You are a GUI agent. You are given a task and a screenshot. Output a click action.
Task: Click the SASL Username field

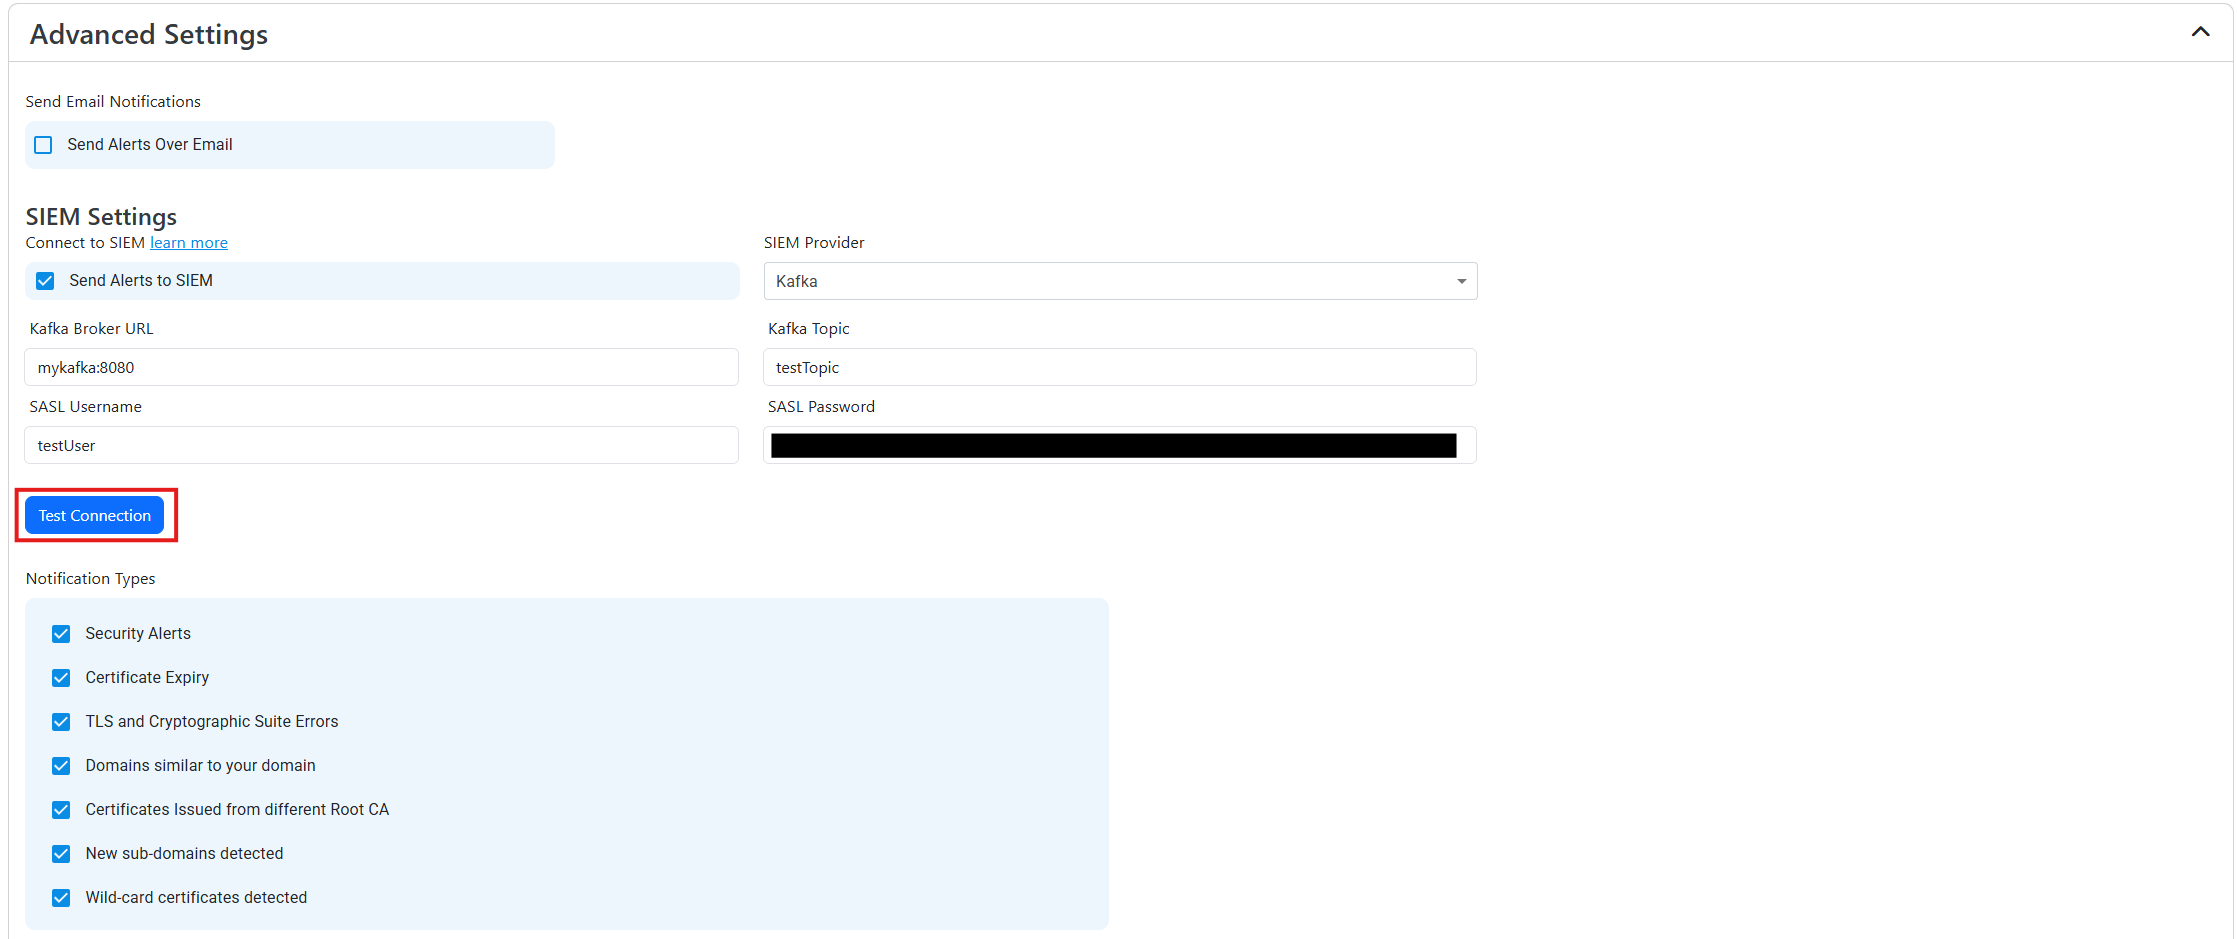pyautogui.click(x=380, y=445)
